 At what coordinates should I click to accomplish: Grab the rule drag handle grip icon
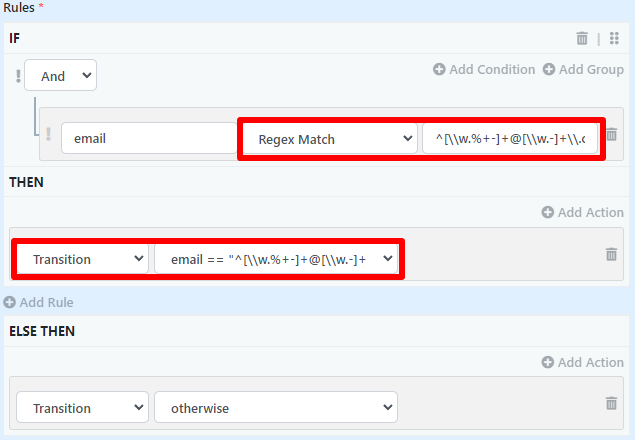point(614,38)
